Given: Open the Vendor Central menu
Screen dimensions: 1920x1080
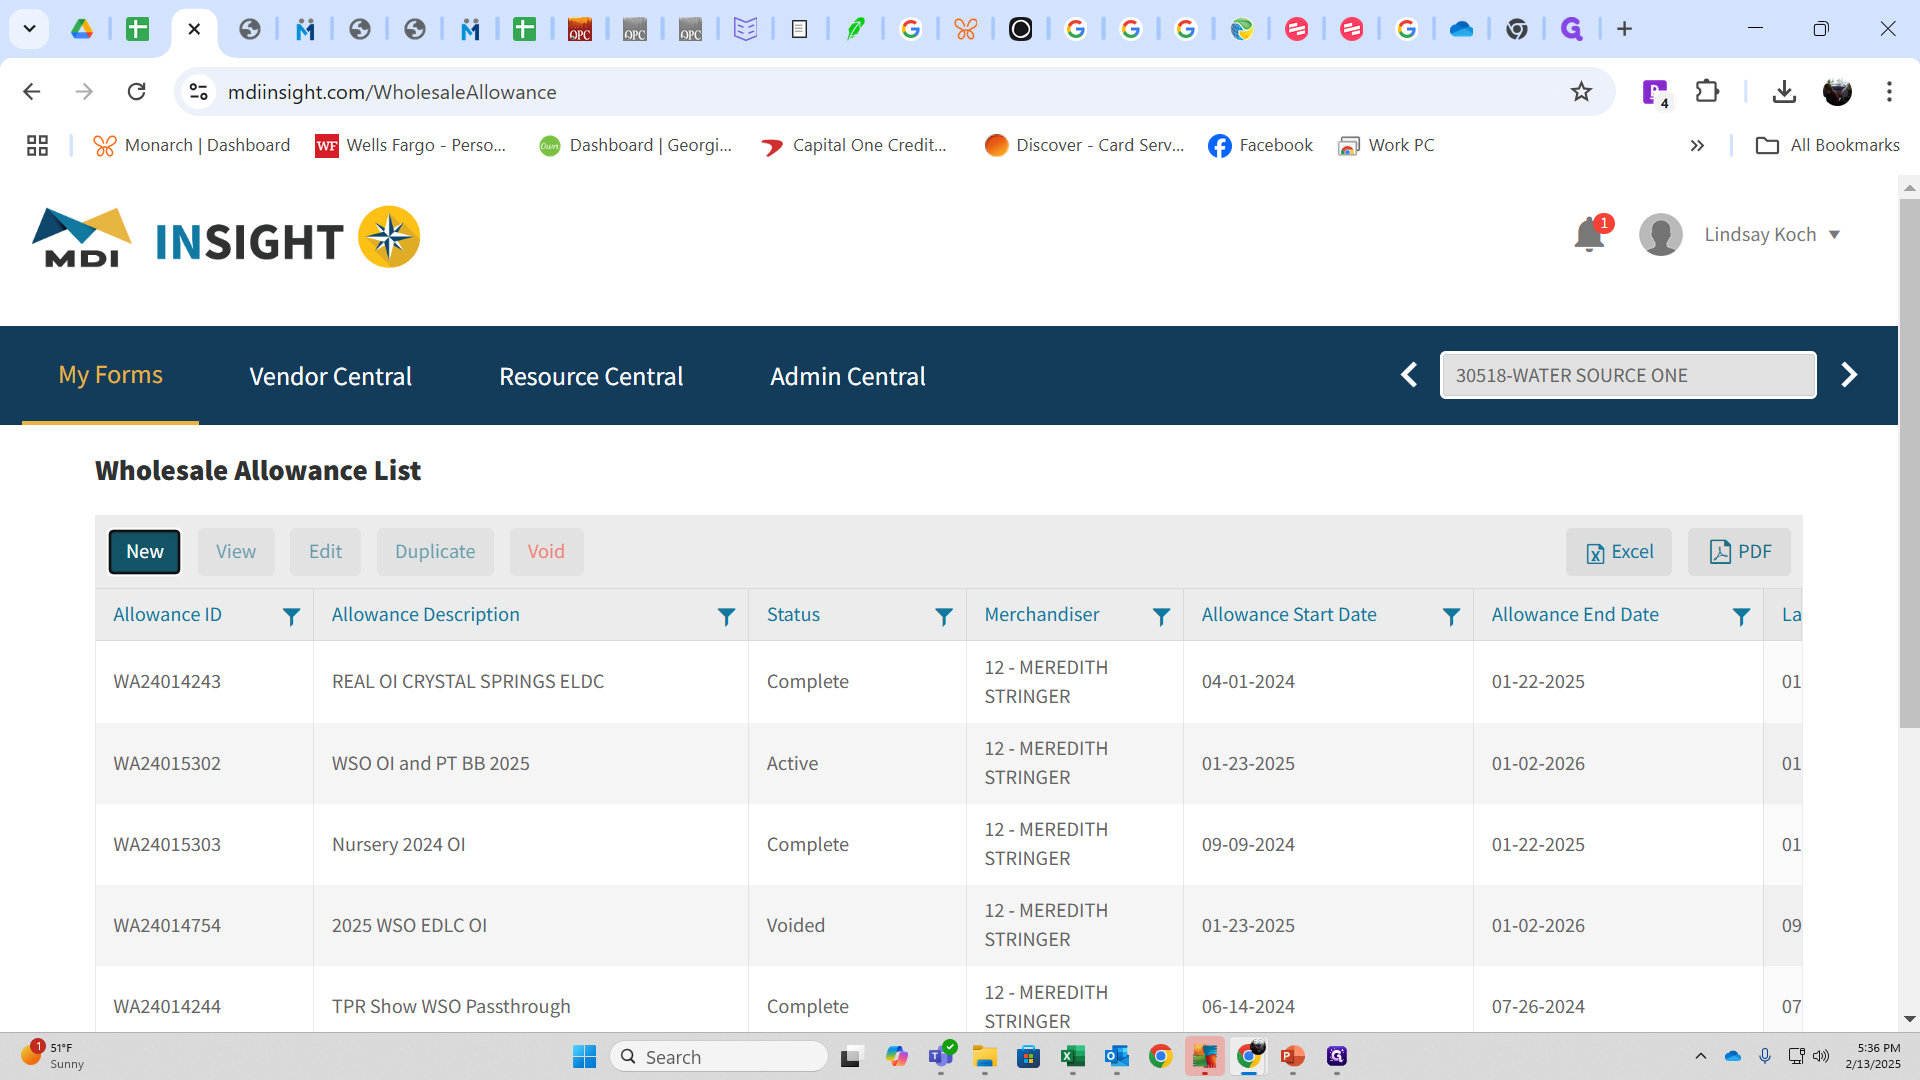Looking at the screenshot, I should coord(330,376).
